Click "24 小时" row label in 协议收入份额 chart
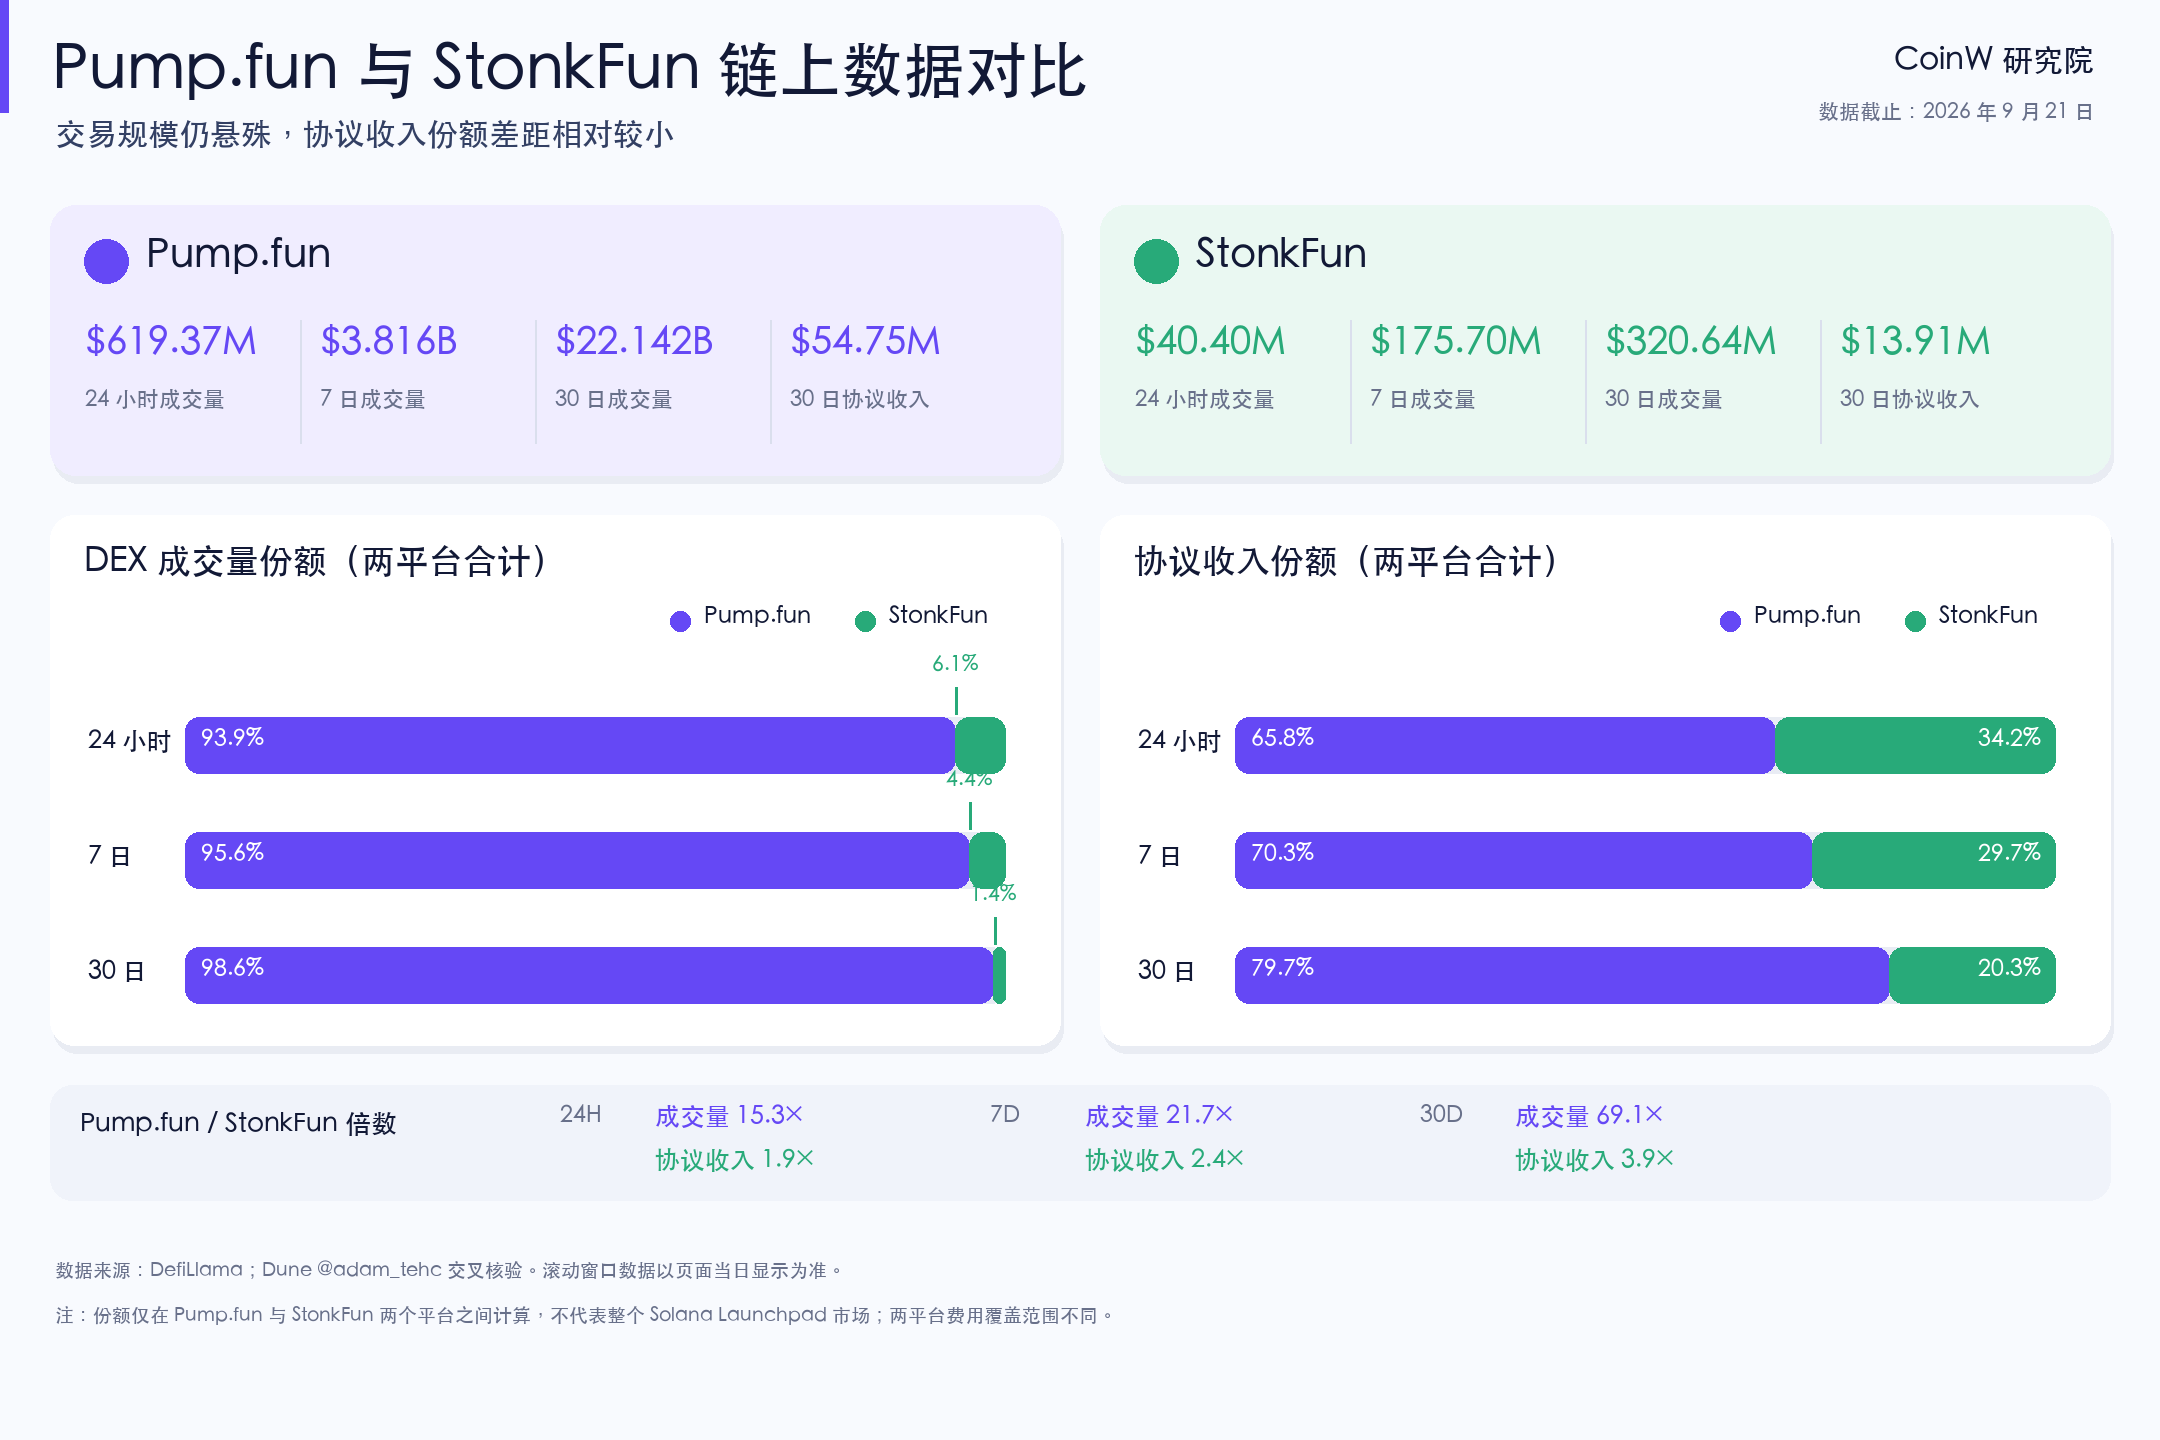The width and height of the screenshot is (2160, 1440). point(1180,741)
